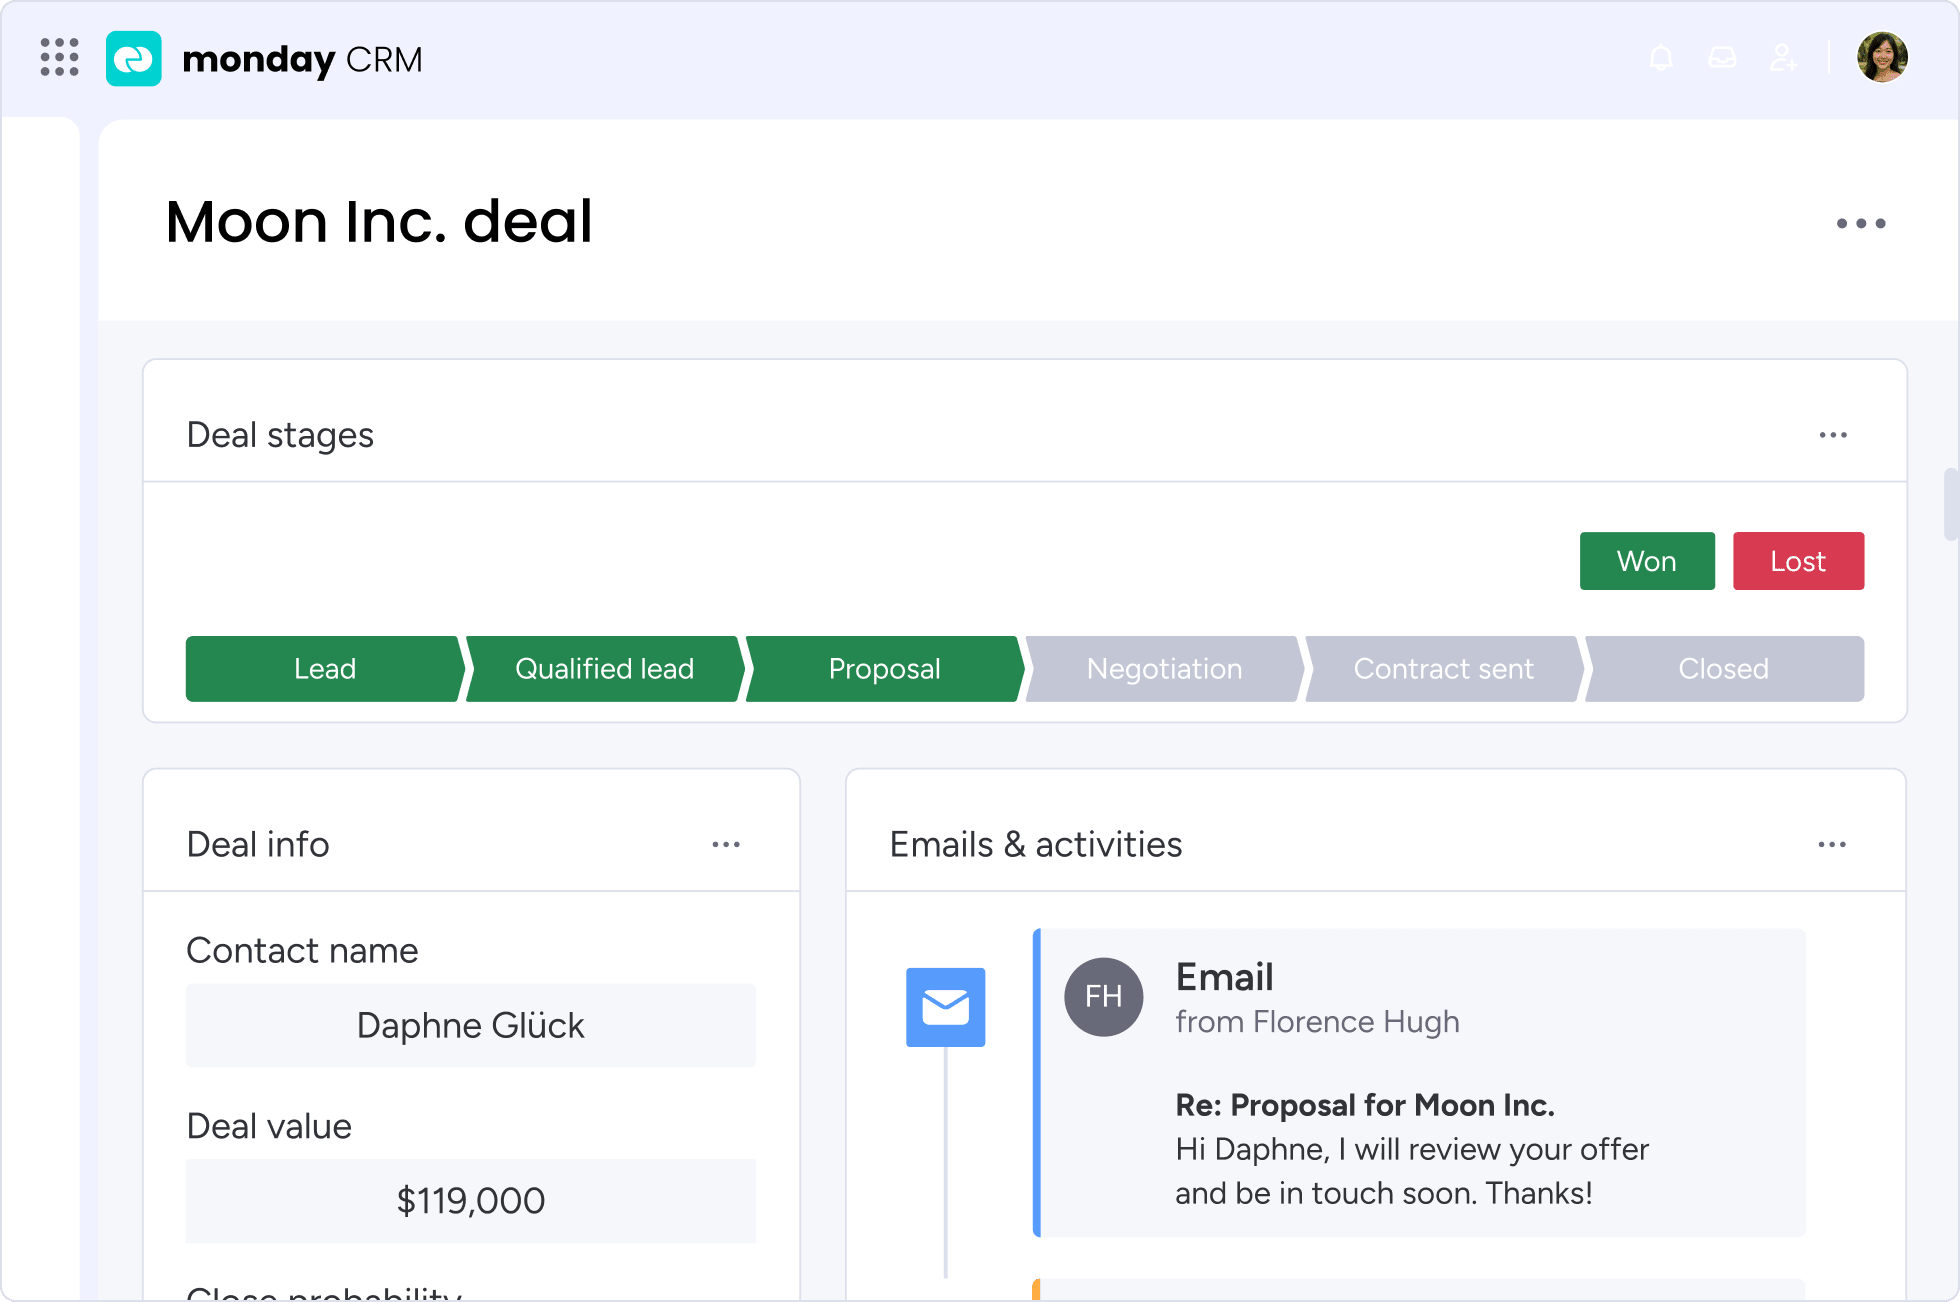Select the Lead stage
The image size is (1960, 1302).
tap(324, 669)
